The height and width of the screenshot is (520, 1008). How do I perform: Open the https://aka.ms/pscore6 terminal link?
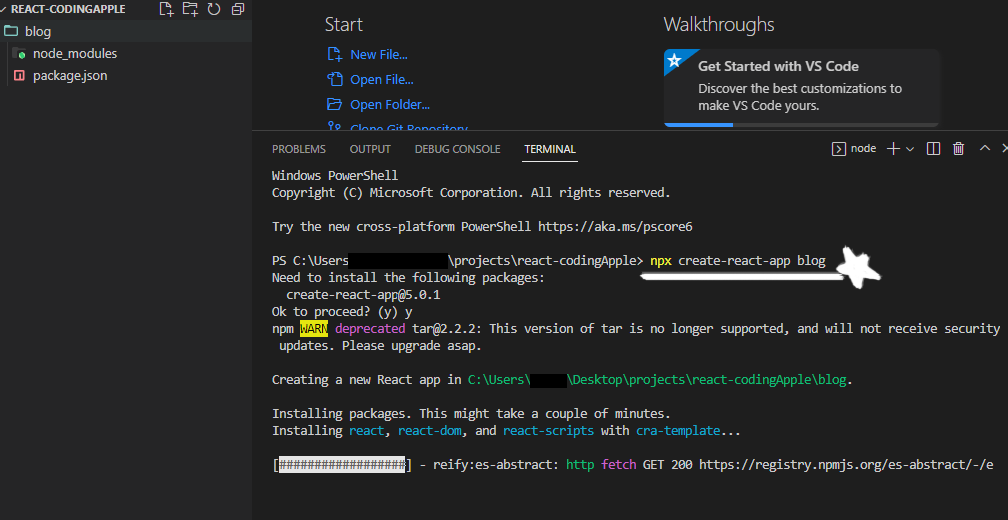point(615,227)
